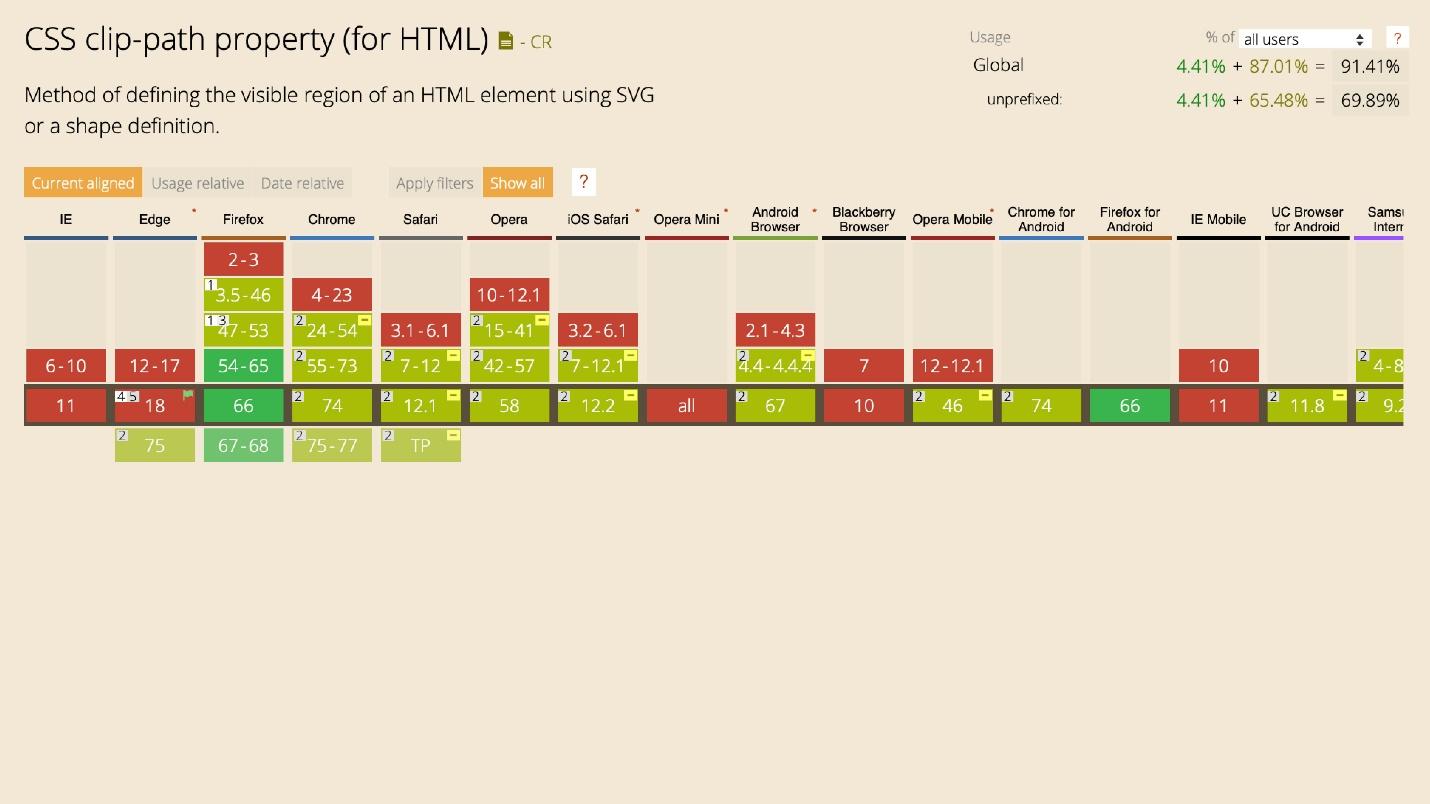The width and height of the screenshot is (1430, 804).
Task: Select the Chrome 4-23 version cell
Action: [332, 295]
